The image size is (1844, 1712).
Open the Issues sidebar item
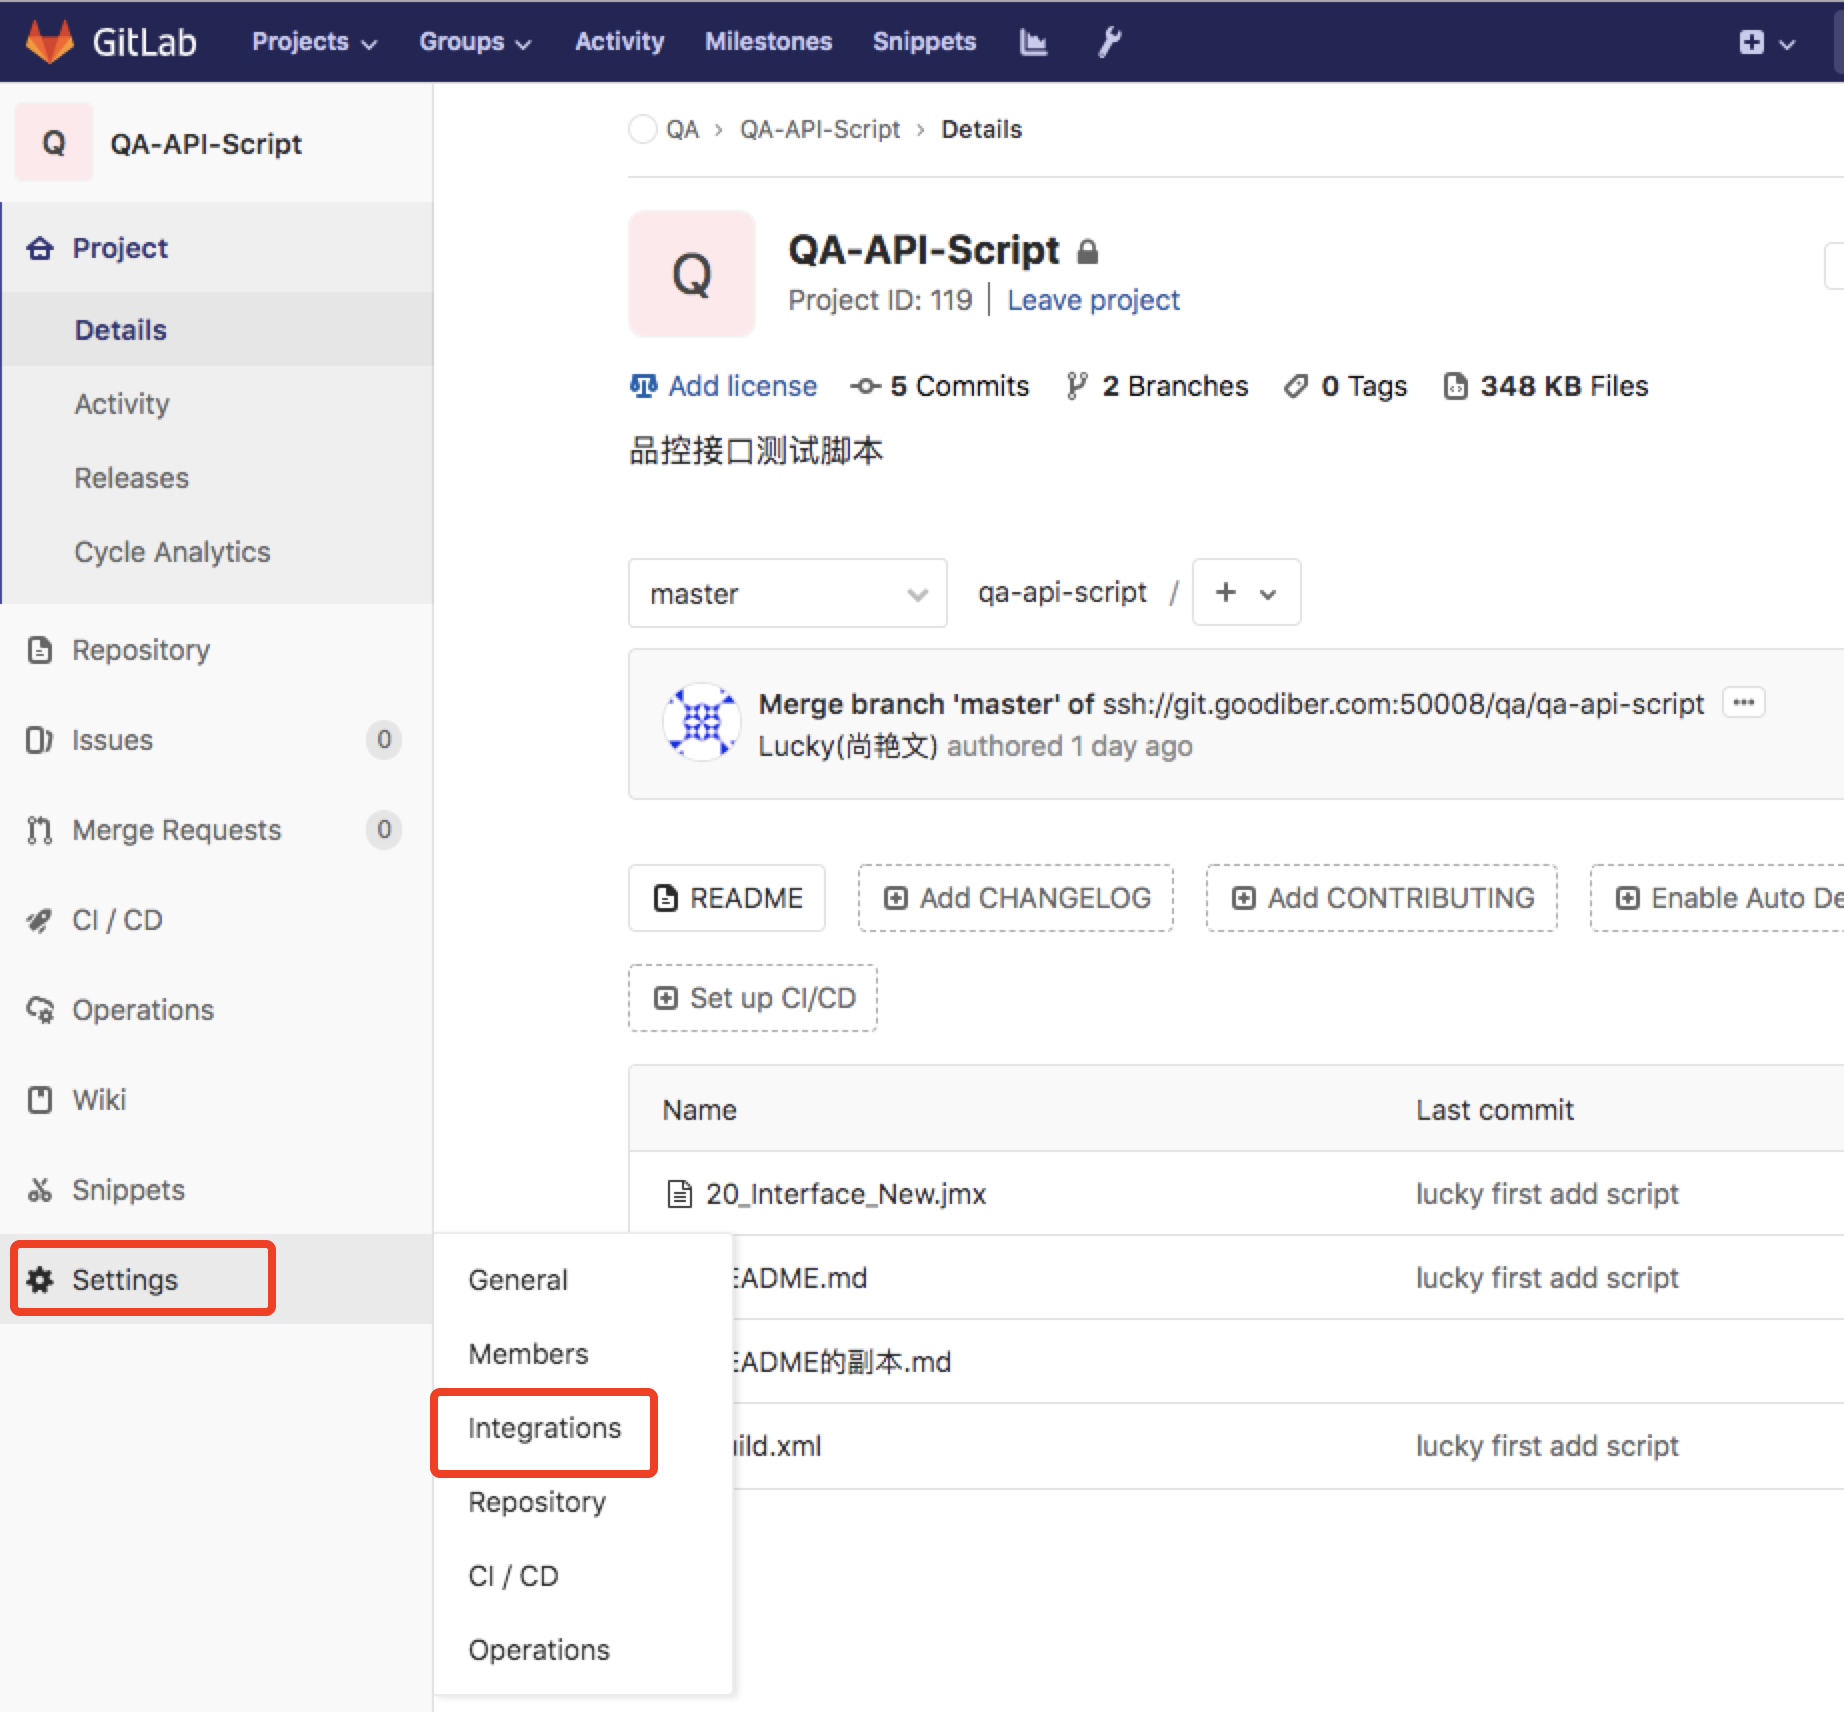[x=111, y=740]
